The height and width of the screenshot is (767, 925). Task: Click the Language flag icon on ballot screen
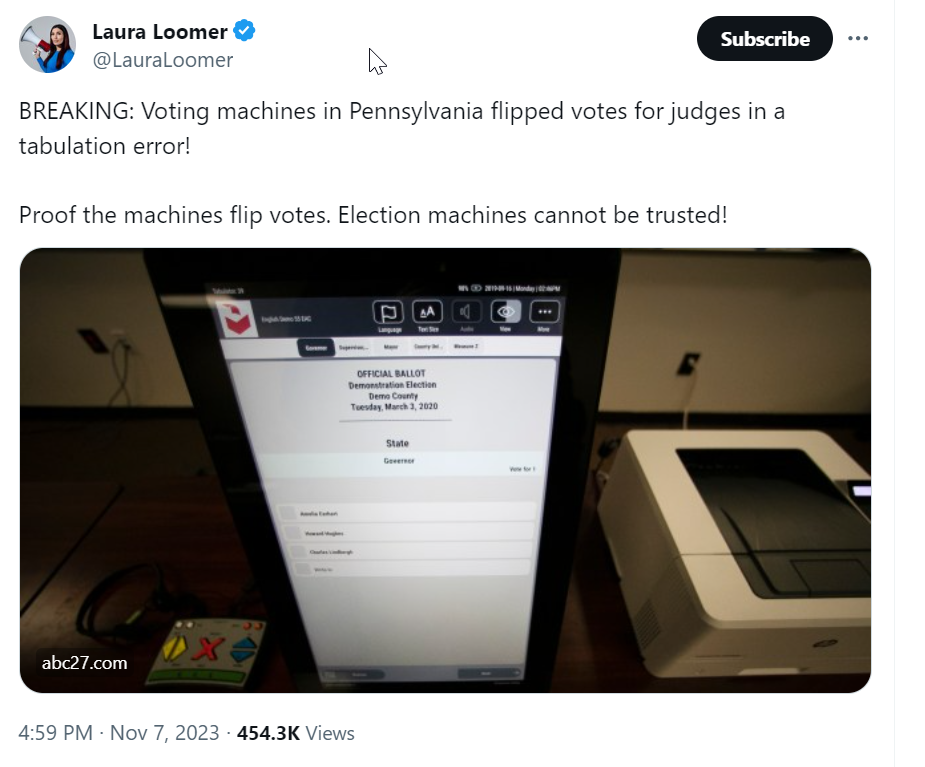click(x=388, y=313)
